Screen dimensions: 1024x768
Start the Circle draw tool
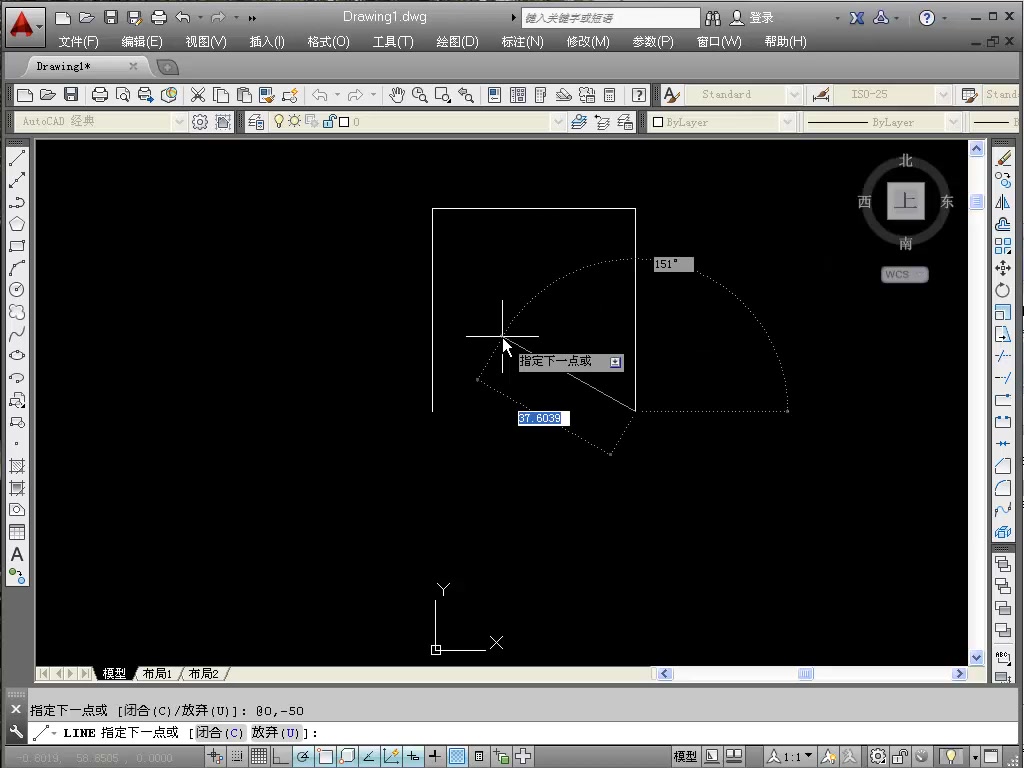click(x=16, y=290)
